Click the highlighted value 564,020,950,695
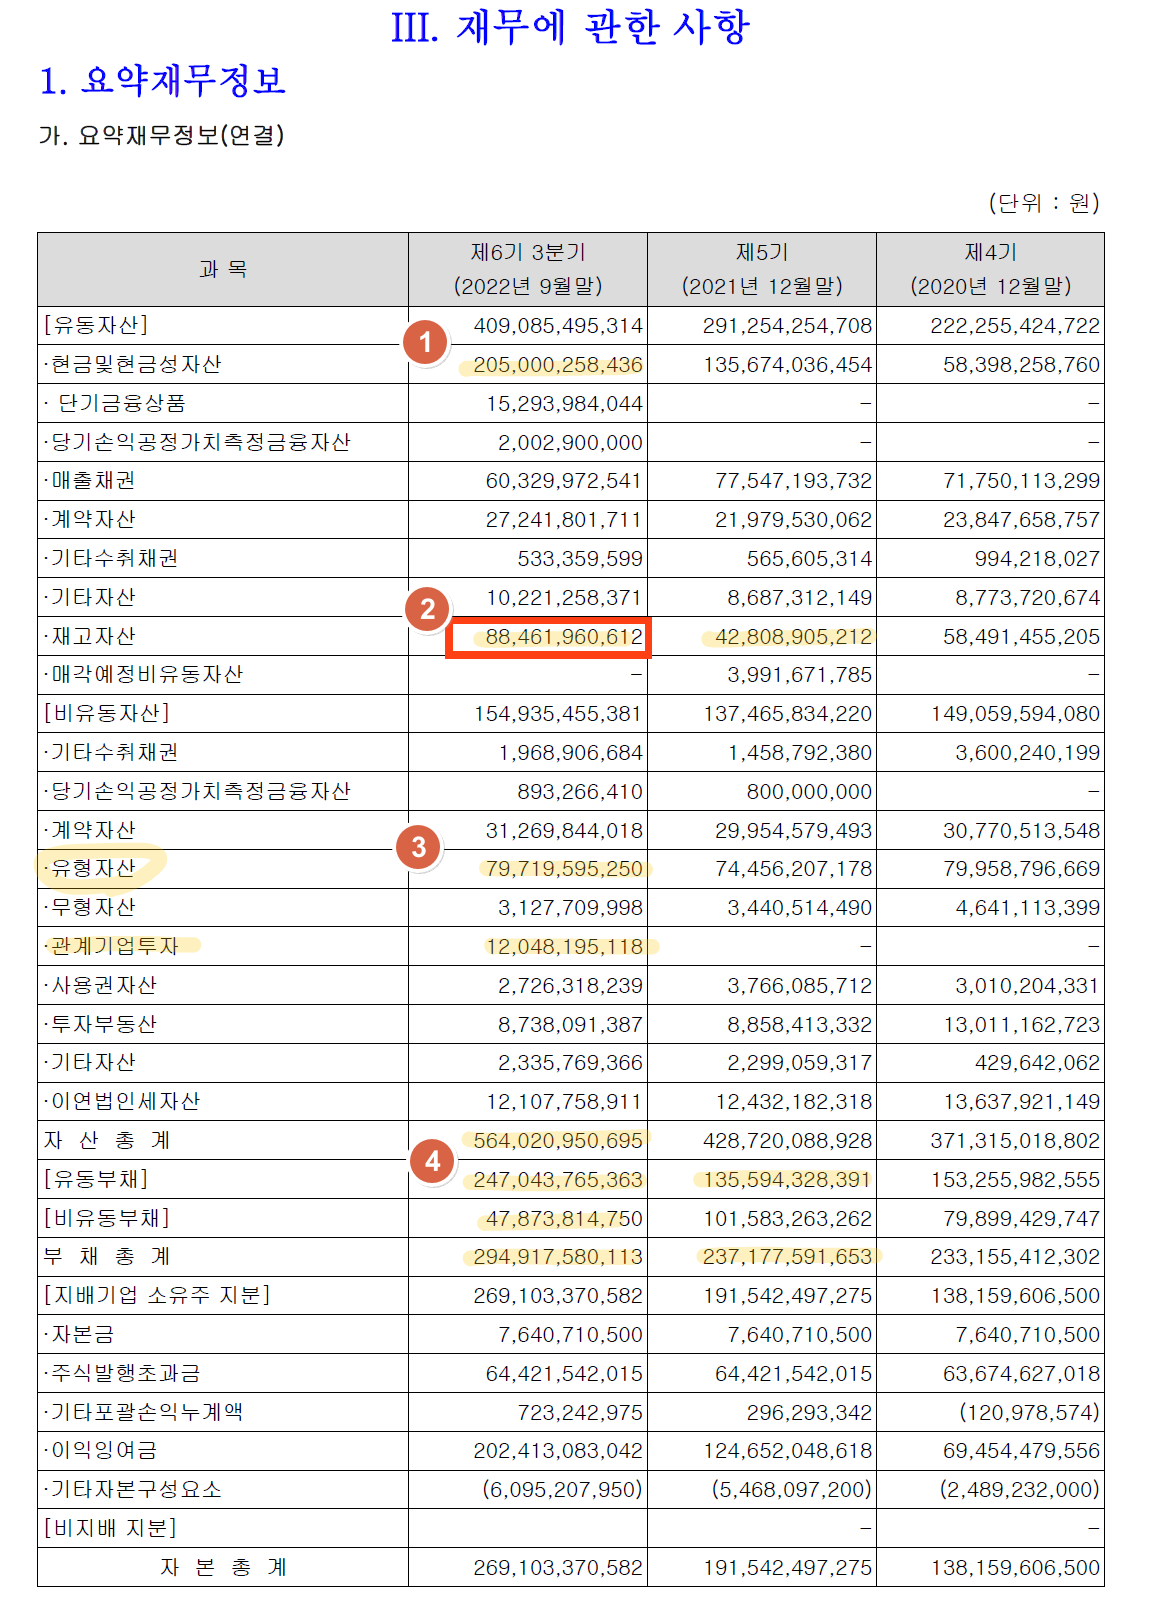The image size is (1150, 1611). pyautogui.click(x=558, y=1141)
